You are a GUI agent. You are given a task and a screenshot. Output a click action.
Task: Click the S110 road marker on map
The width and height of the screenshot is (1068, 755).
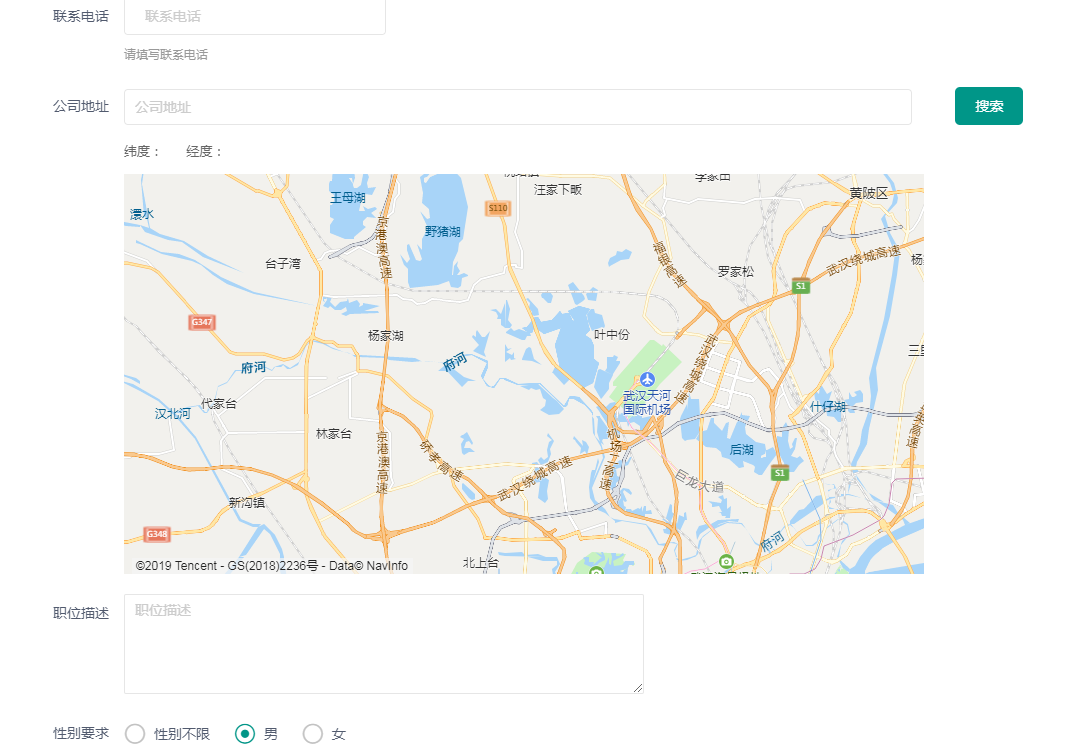click(498, 208)
